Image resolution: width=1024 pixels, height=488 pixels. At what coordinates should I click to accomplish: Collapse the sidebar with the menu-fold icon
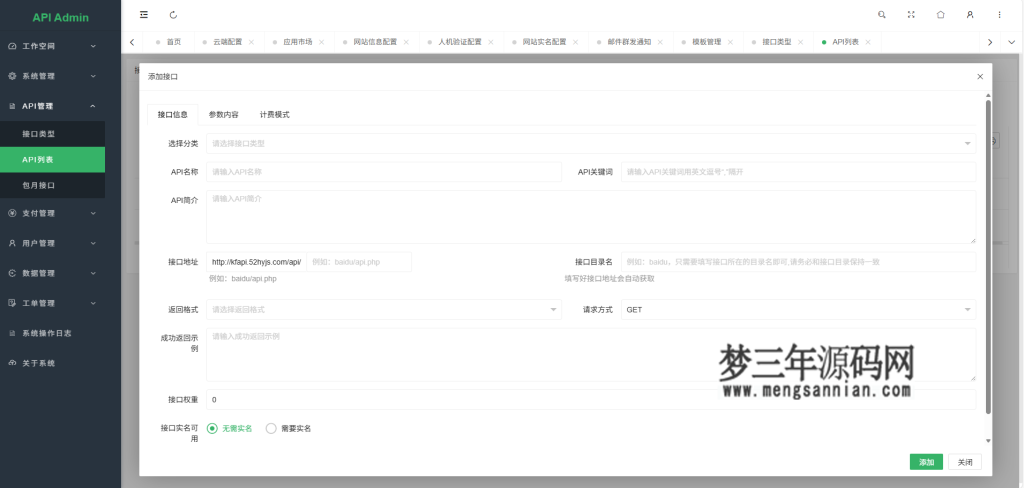pos(144,14)
